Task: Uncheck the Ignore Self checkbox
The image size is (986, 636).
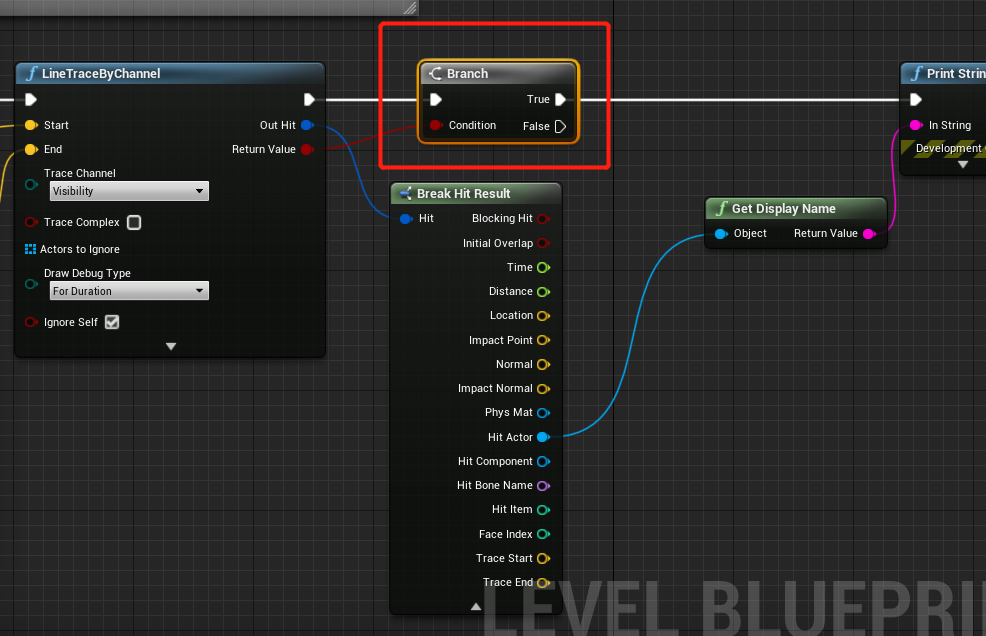Action: pos(112,322)
